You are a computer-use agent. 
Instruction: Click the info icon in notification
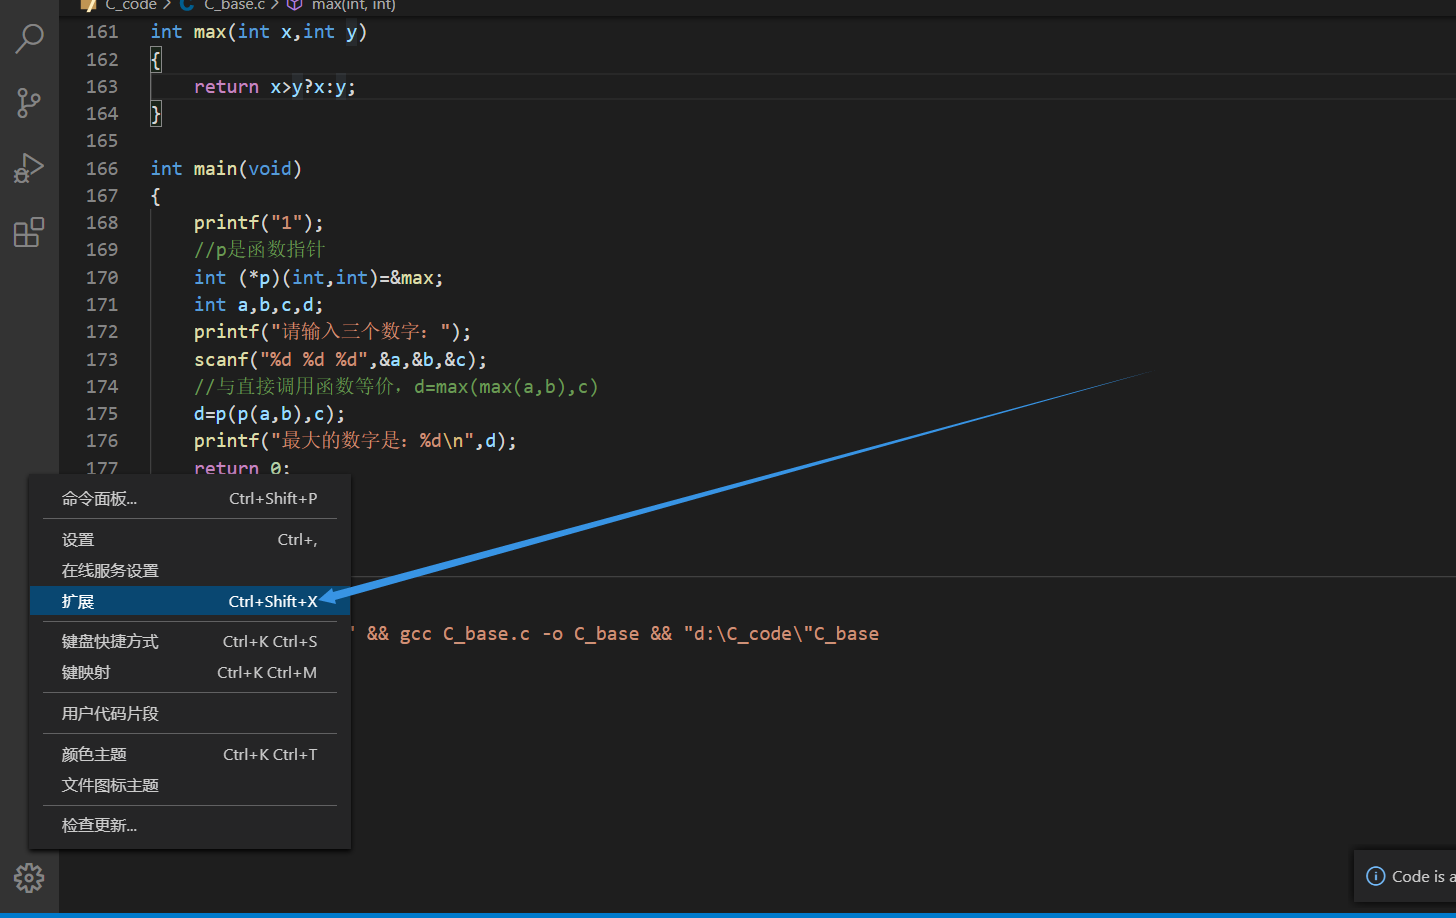pyautogui.click(x=1375, y=876)
